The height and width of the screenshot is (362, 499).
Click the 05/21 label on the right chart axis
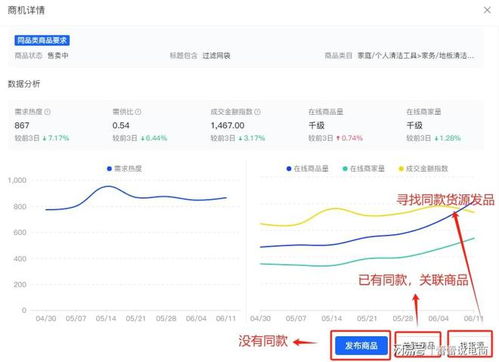(367, 319)
